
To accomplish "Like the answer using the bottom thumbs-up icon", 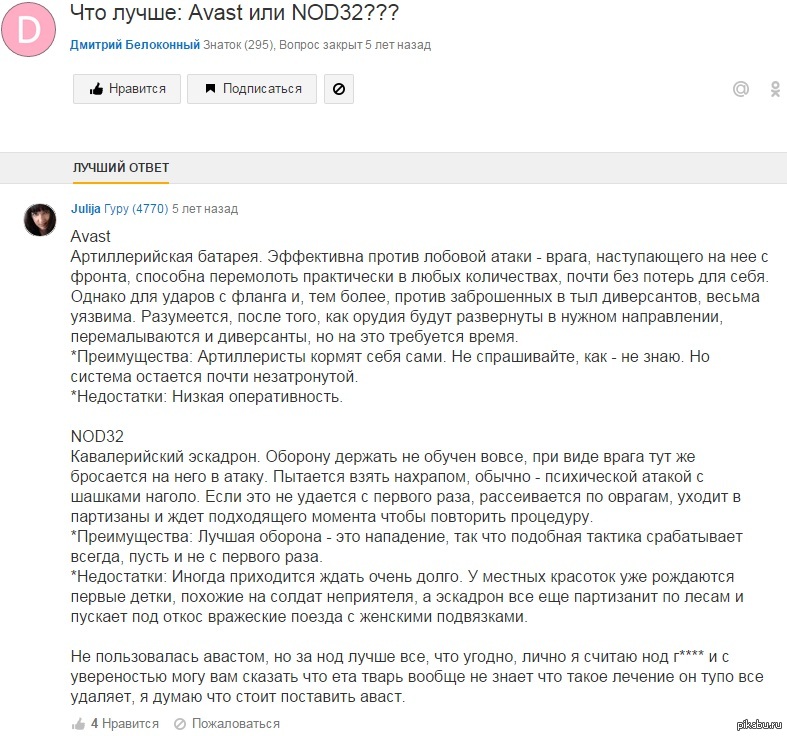I will point(78,723).
